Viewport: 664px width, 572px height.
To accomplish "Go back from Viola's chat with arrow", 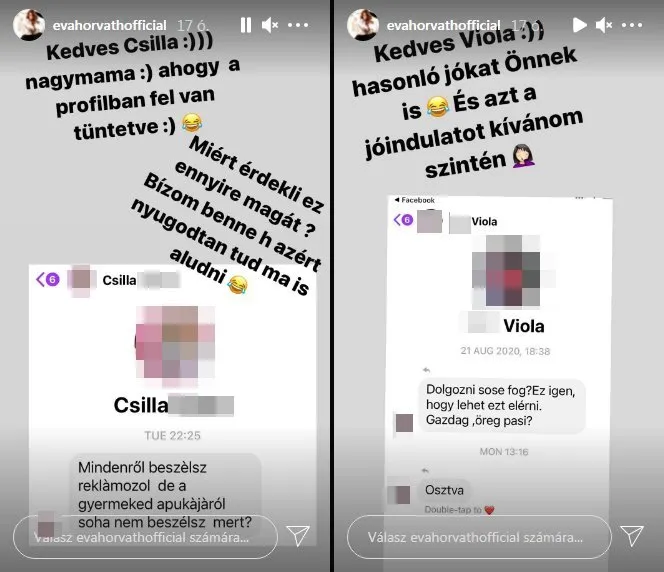I will 397,220.
